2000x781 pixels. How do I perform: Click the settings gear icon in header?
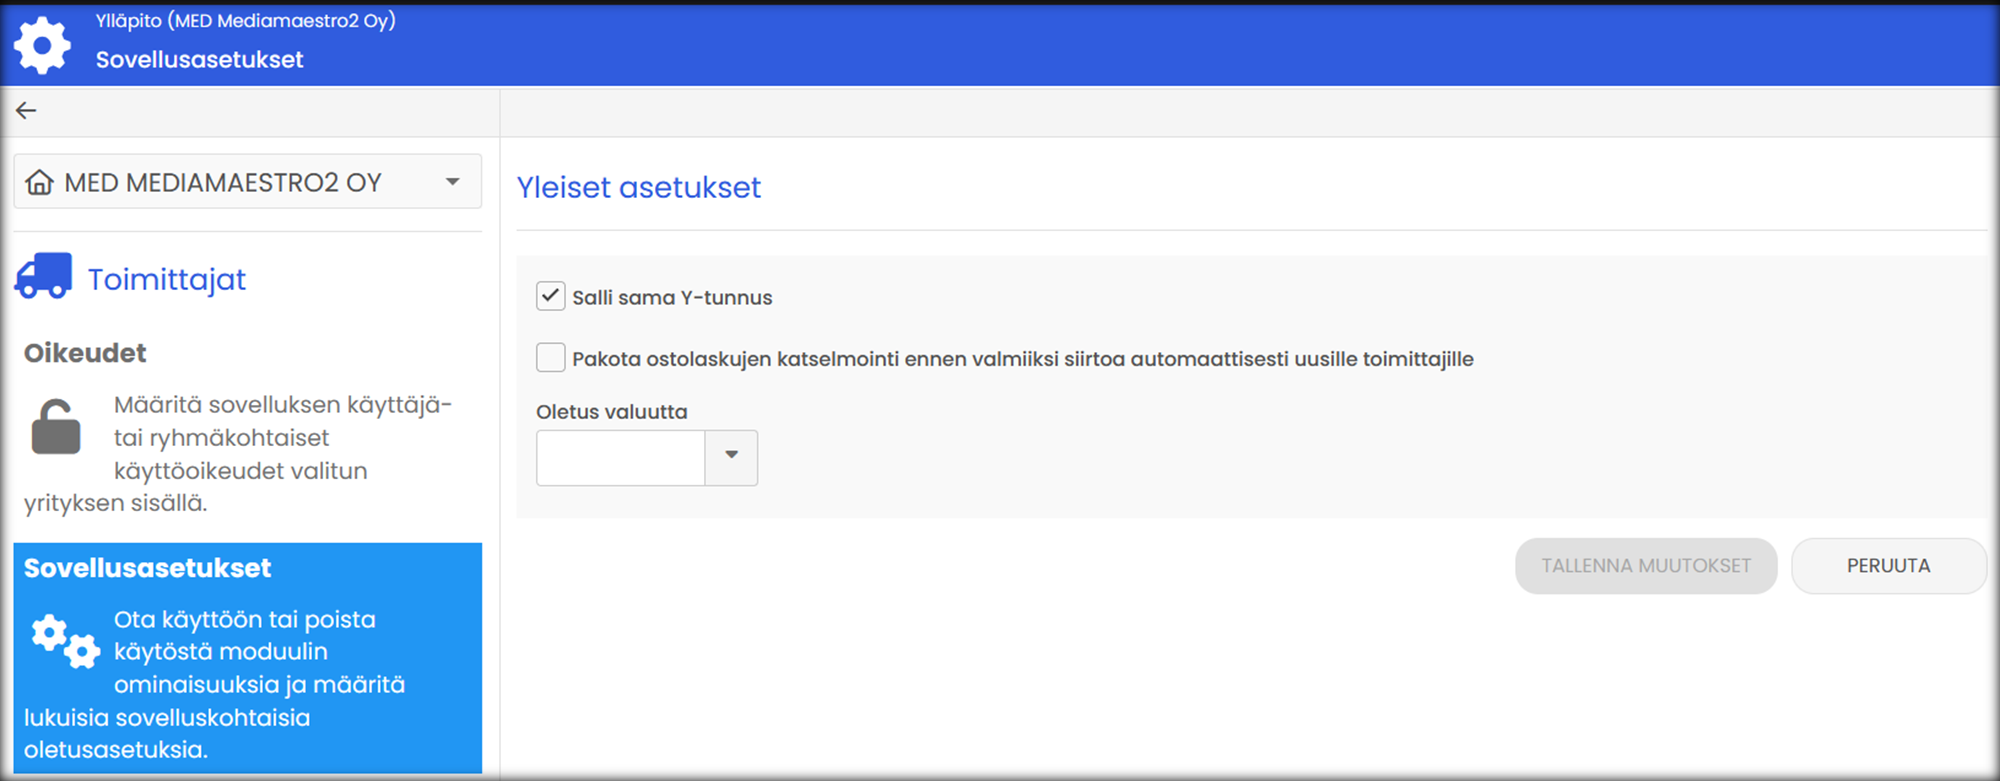42,44
